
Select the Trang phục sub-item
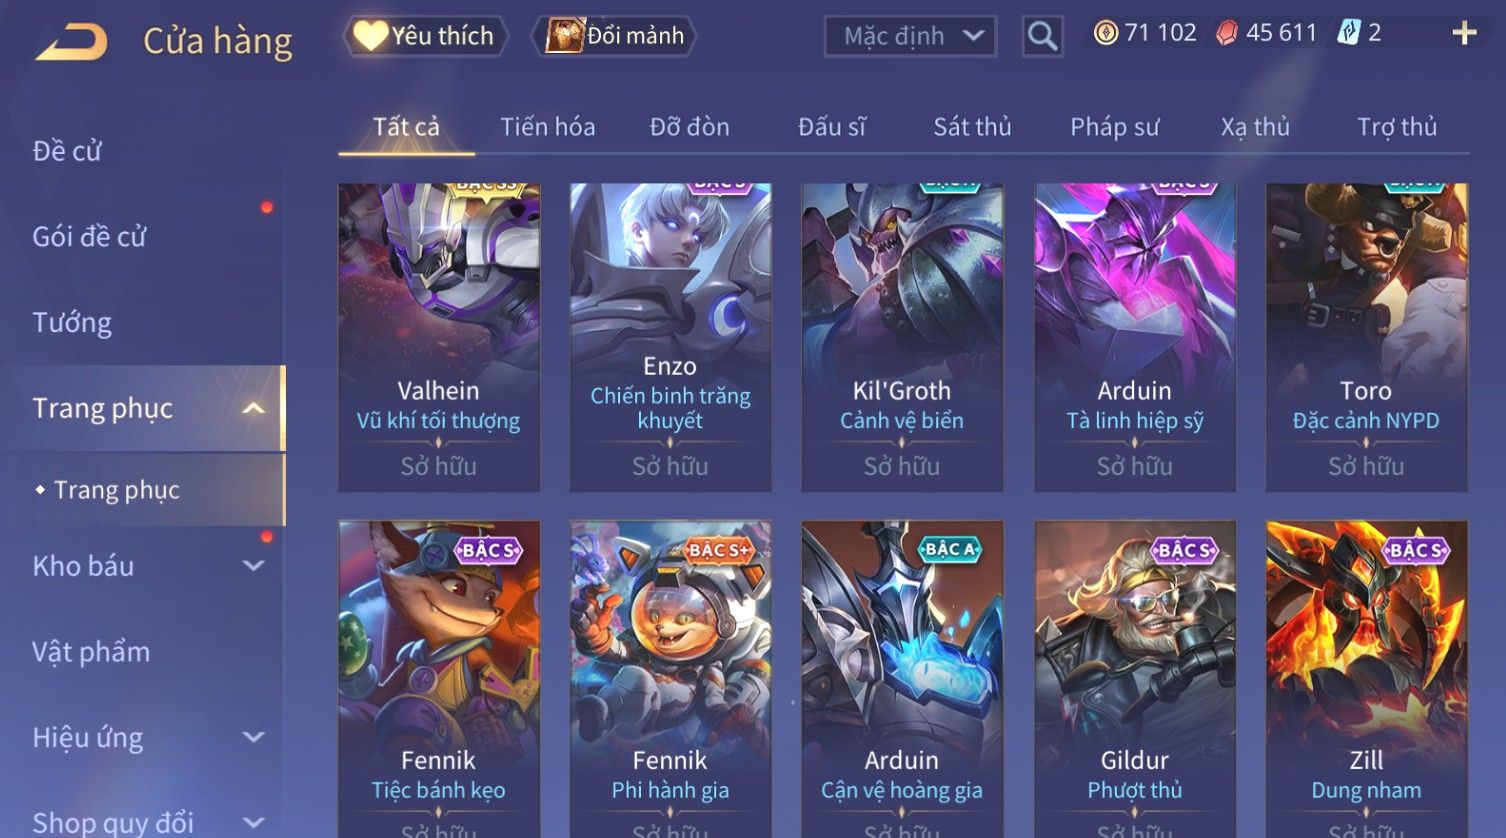point(117,490)
